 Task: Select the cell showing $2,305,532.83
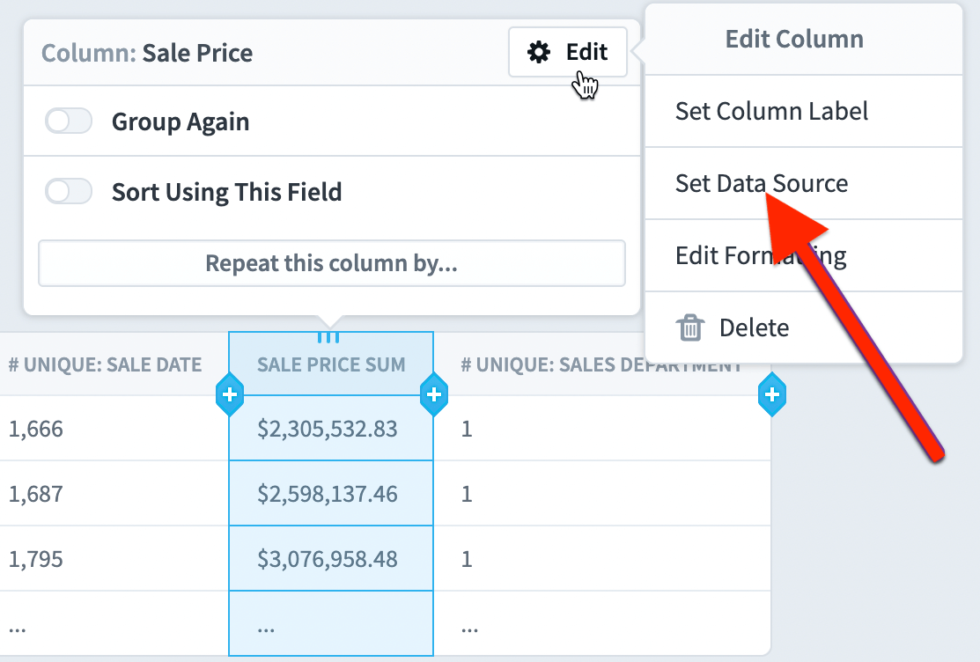[x=331, y=428]
